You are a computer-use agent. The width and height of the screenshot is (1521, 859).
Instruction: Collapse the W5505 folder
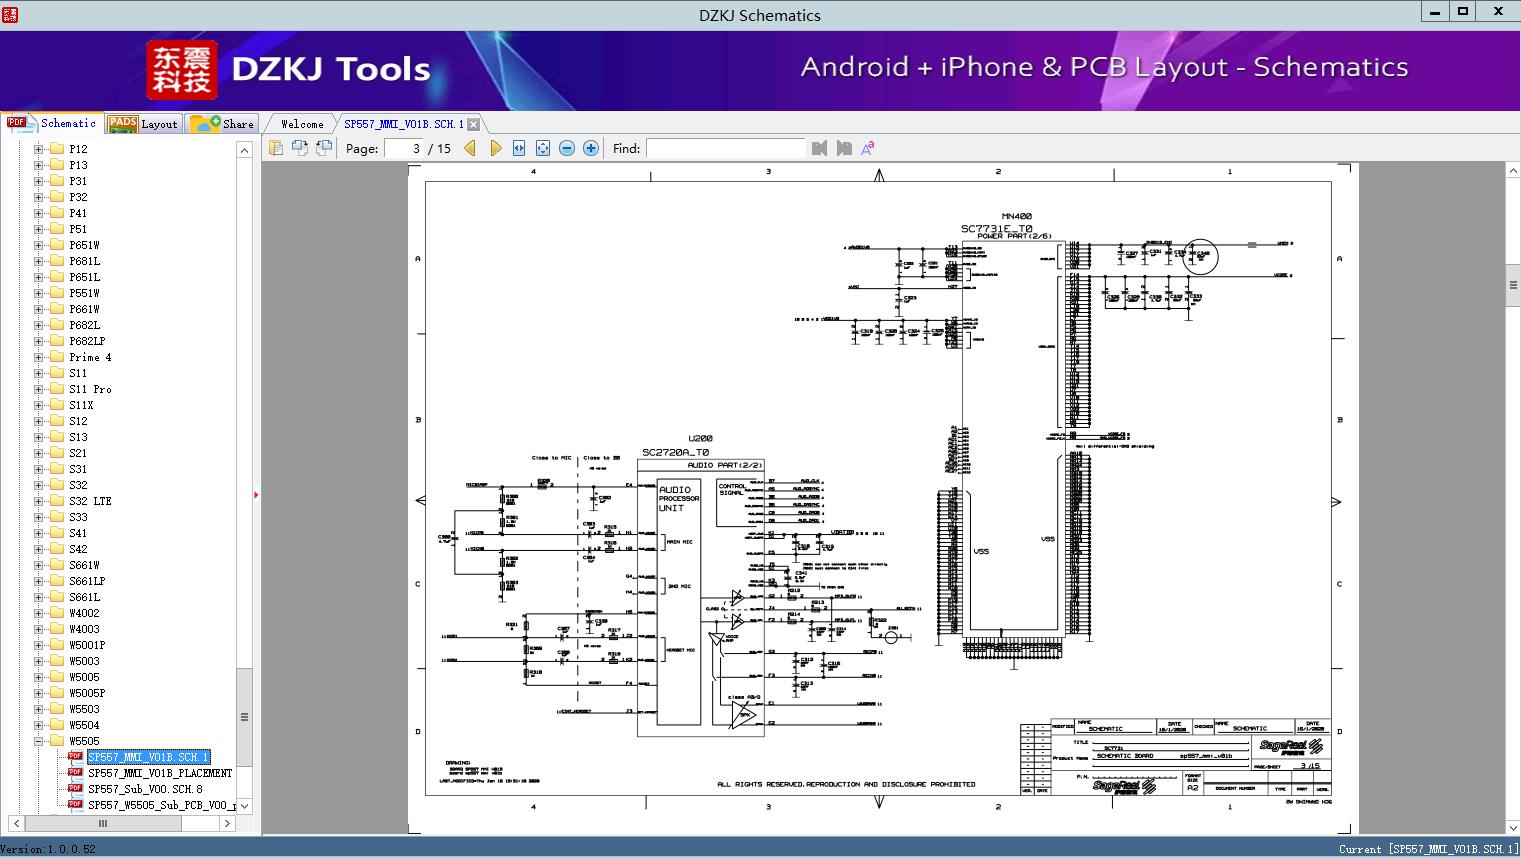(x=38, y=741)
